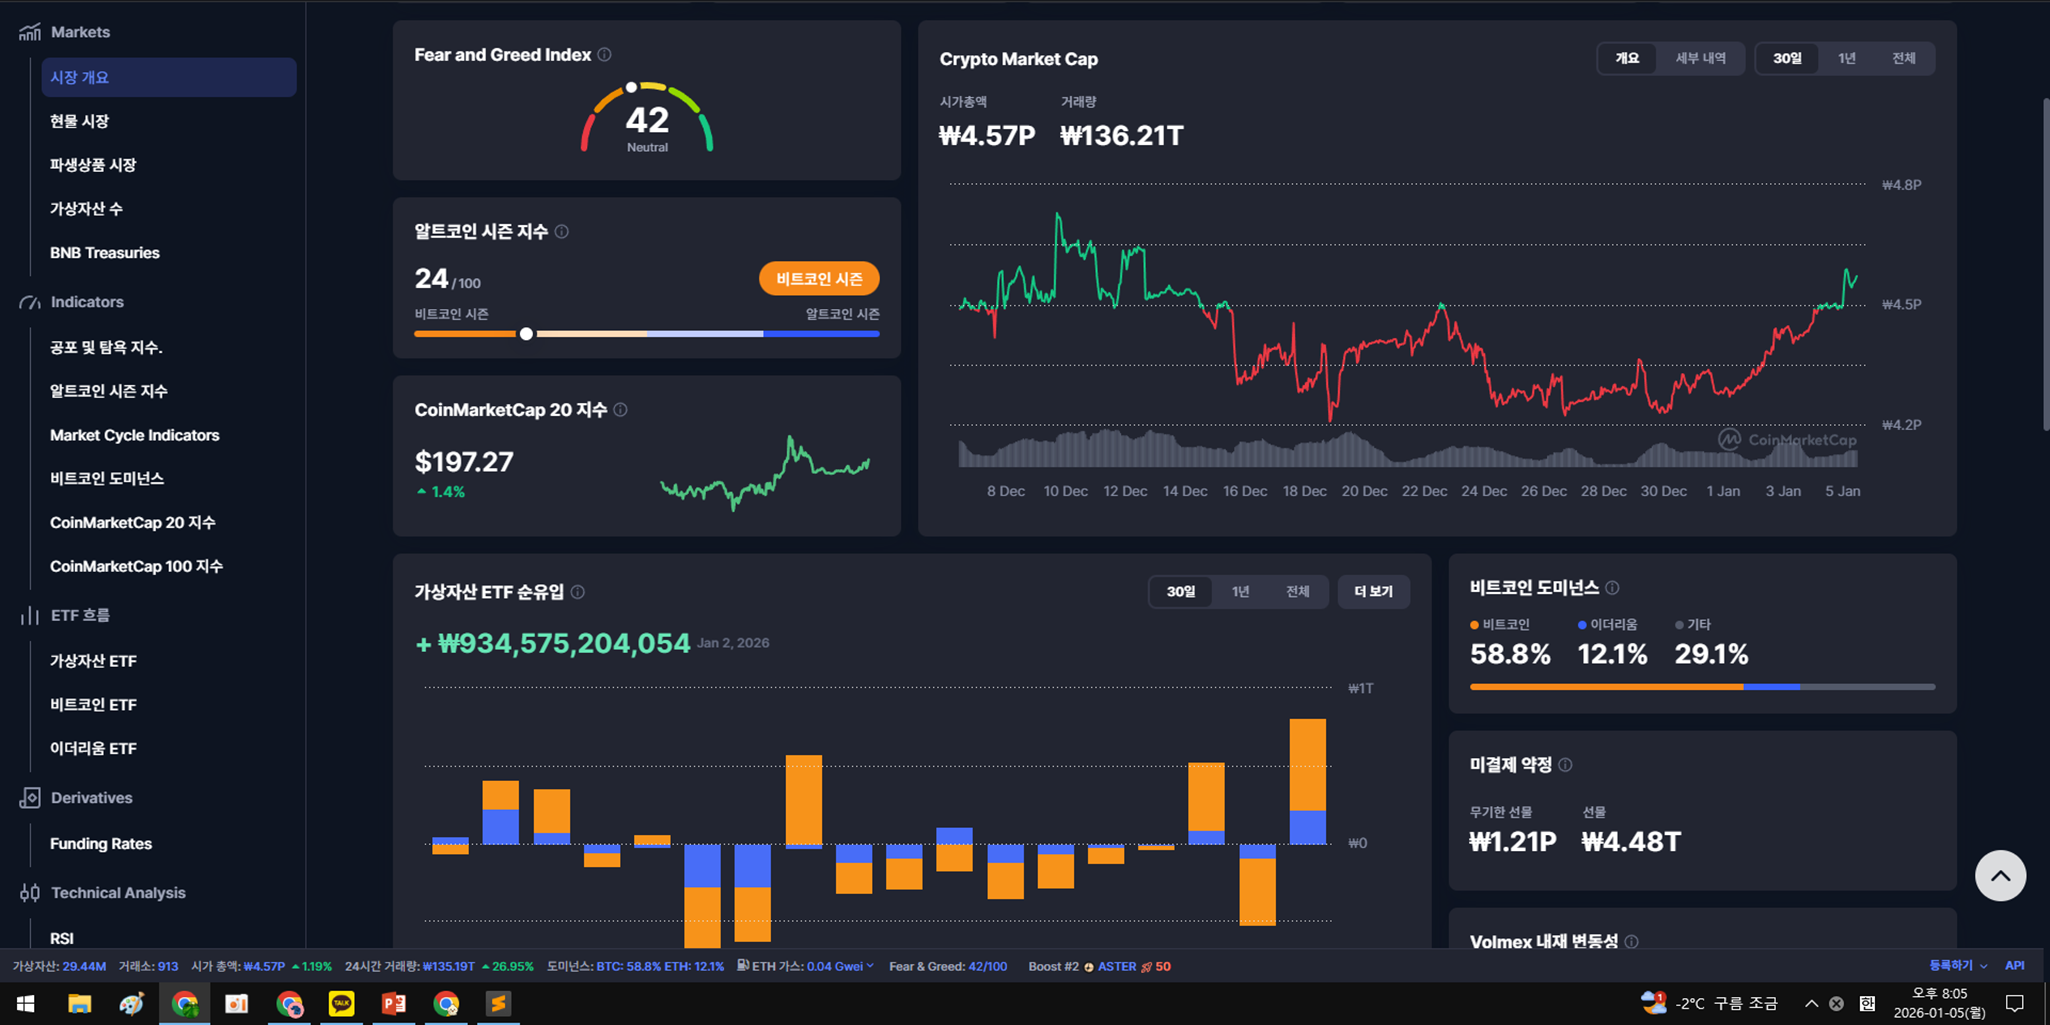Image resolution: width=2050 pixels, height=1025 pixels.
Task: Click 도미넌스 BTC: 58.8% in the status bar
Action: [602, 967]
